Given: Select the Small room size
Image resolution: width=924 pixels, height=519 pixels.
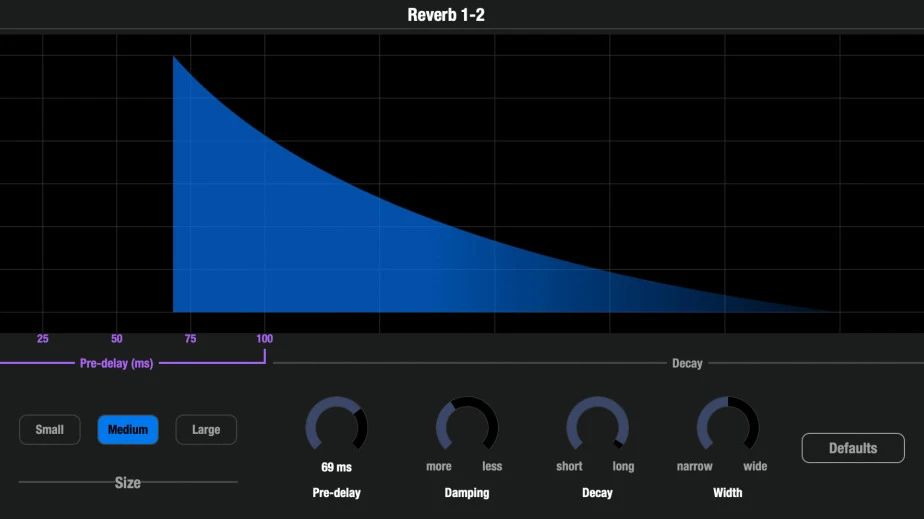Looking at the screenshot, I should click(x=50, y=429).
